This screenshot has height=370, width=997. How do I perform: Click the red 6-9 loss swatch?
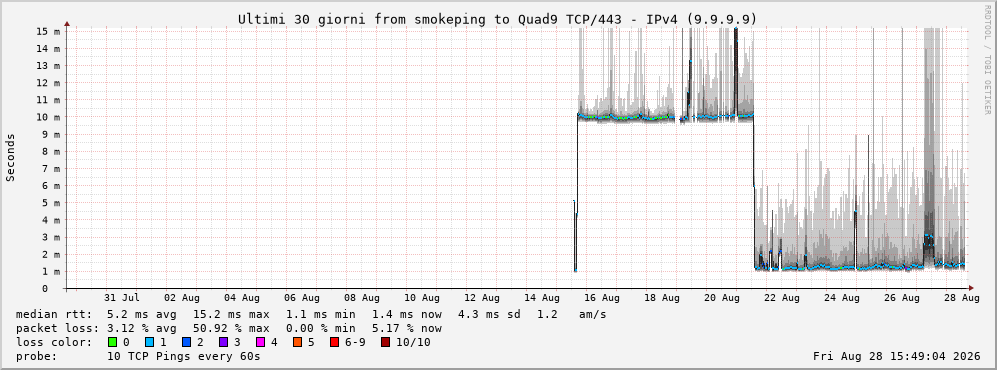click(x=334, y=343)
